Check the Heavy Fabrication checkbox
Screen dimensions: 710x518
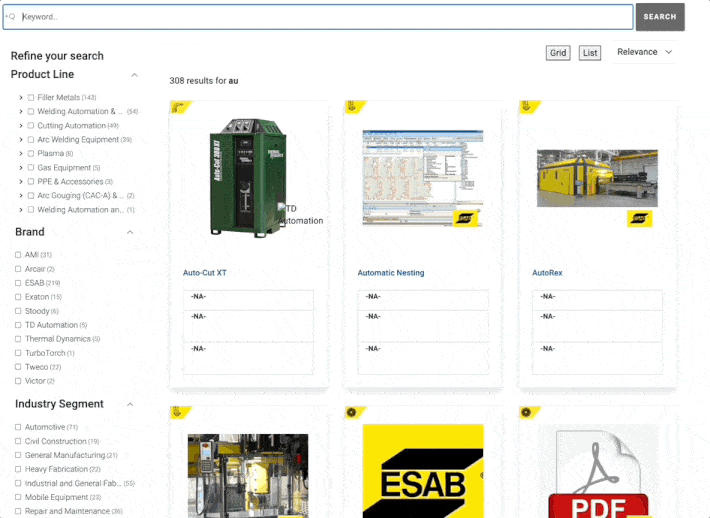18,469
